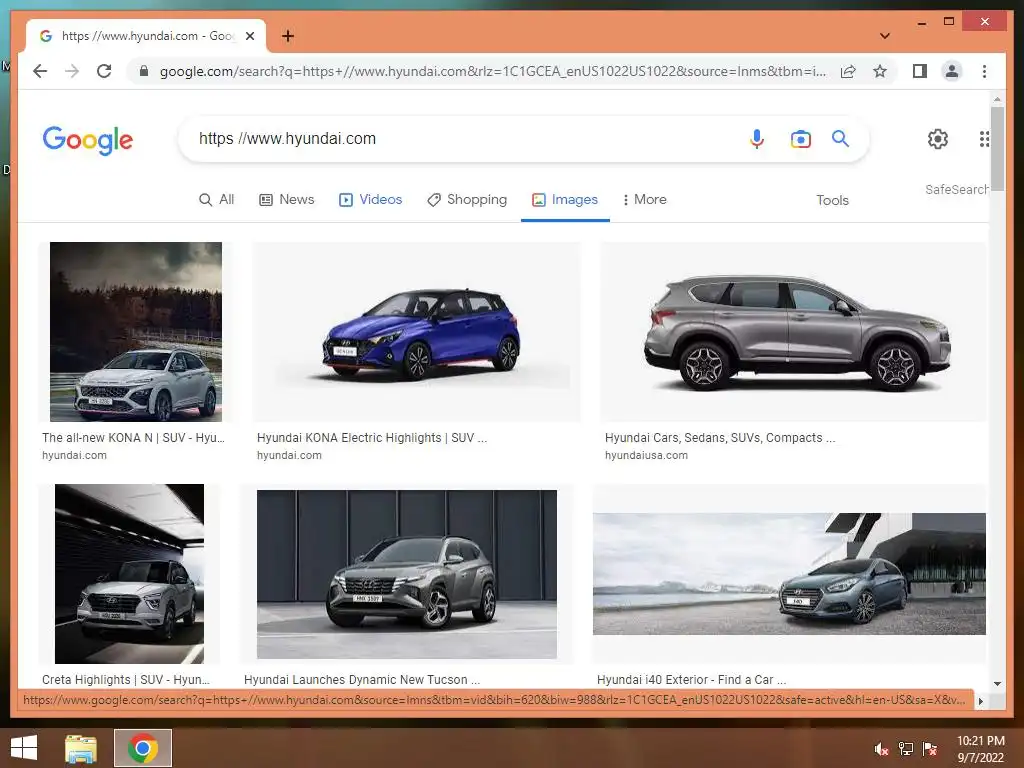Open the Google apps grid
This screenshot has height=768, width=1024.
pyautogui.click(x=984, y=138)
